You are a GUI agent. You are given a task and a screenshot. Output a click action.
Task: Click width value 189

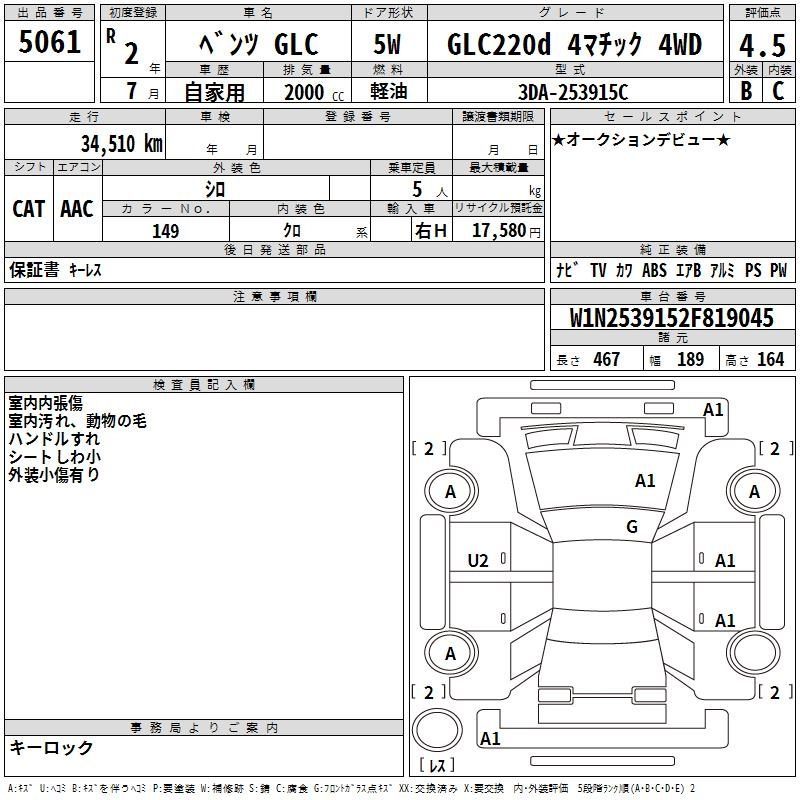click(x=690, y=359)
